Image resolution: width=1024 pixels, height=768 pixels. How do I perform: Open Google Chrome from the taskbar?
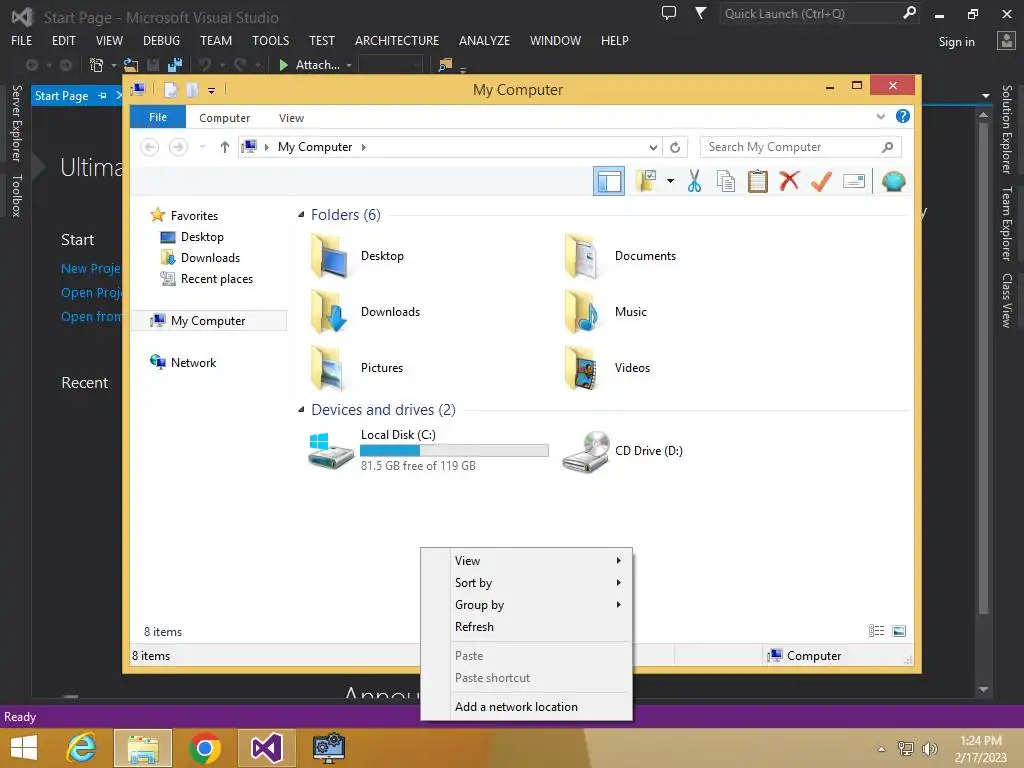pyautogui.click(x=204, y=748)
